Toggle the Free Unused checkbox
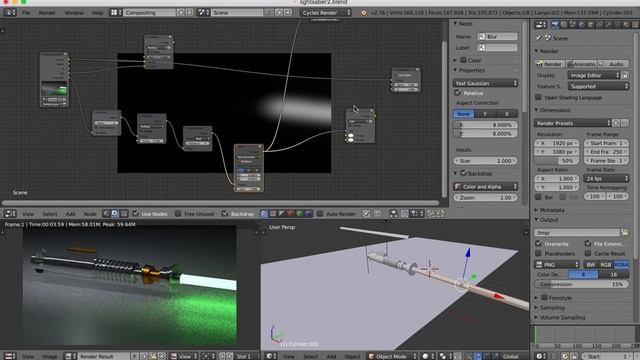Screen dimensions: 640x360 point(178,213)
